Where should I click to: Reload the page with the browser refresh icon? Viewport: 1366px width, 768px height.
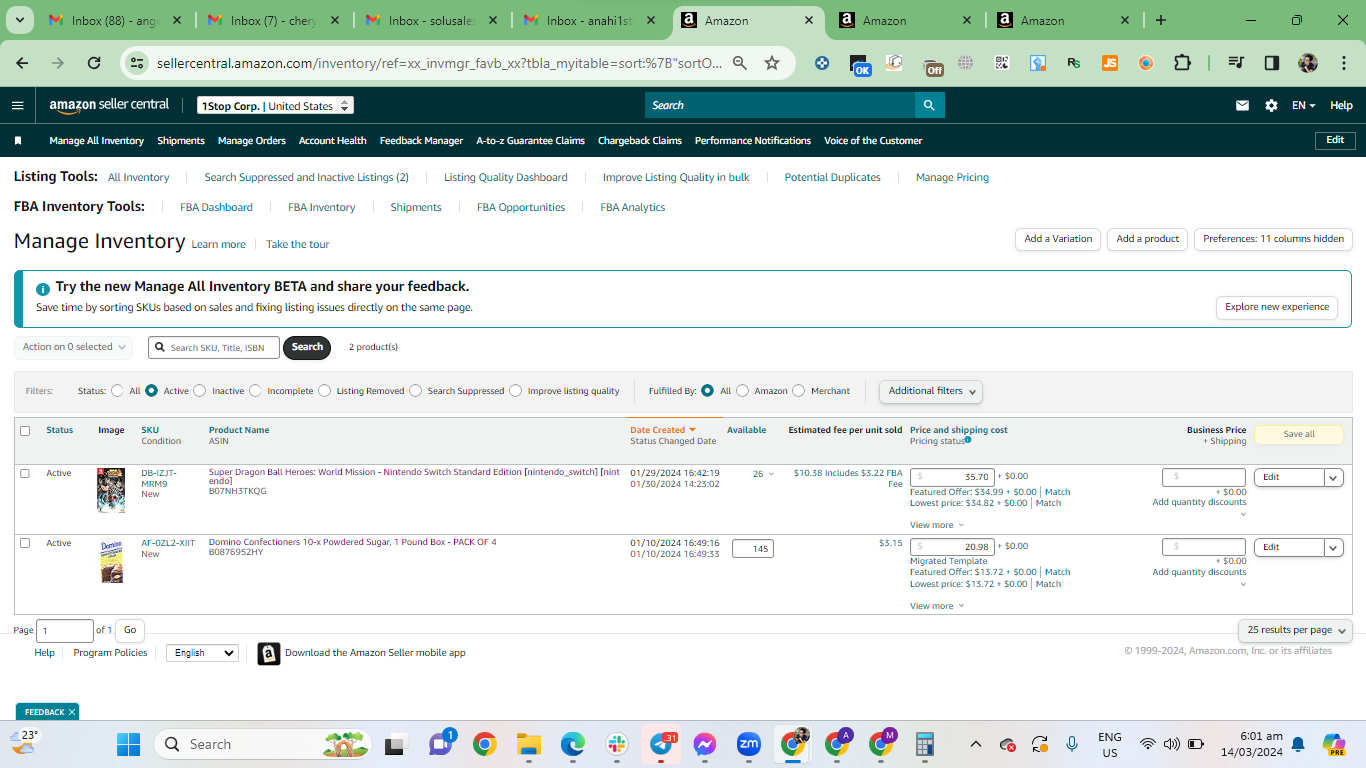(94, 63)
